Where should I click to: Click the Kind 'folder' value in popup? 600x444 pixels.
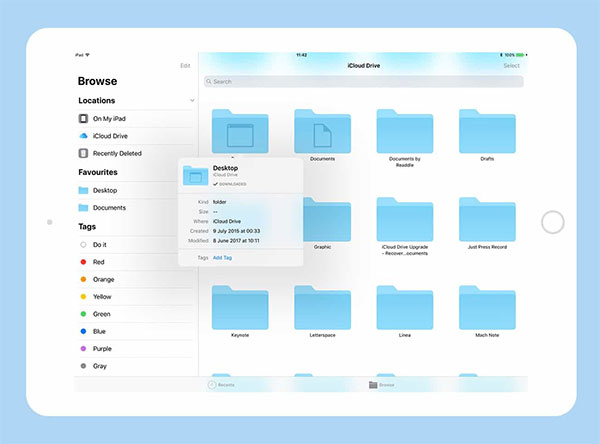tap(220, 202)
